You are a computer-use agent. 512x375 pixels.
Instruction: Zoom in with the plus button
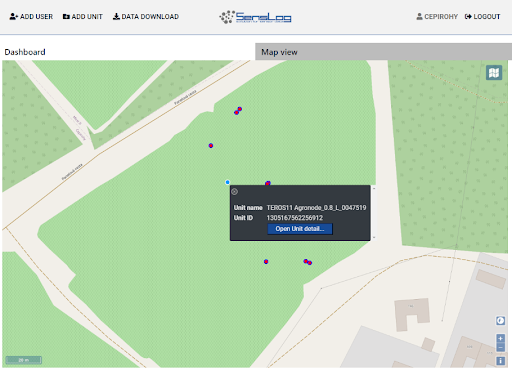pos(500,338)
